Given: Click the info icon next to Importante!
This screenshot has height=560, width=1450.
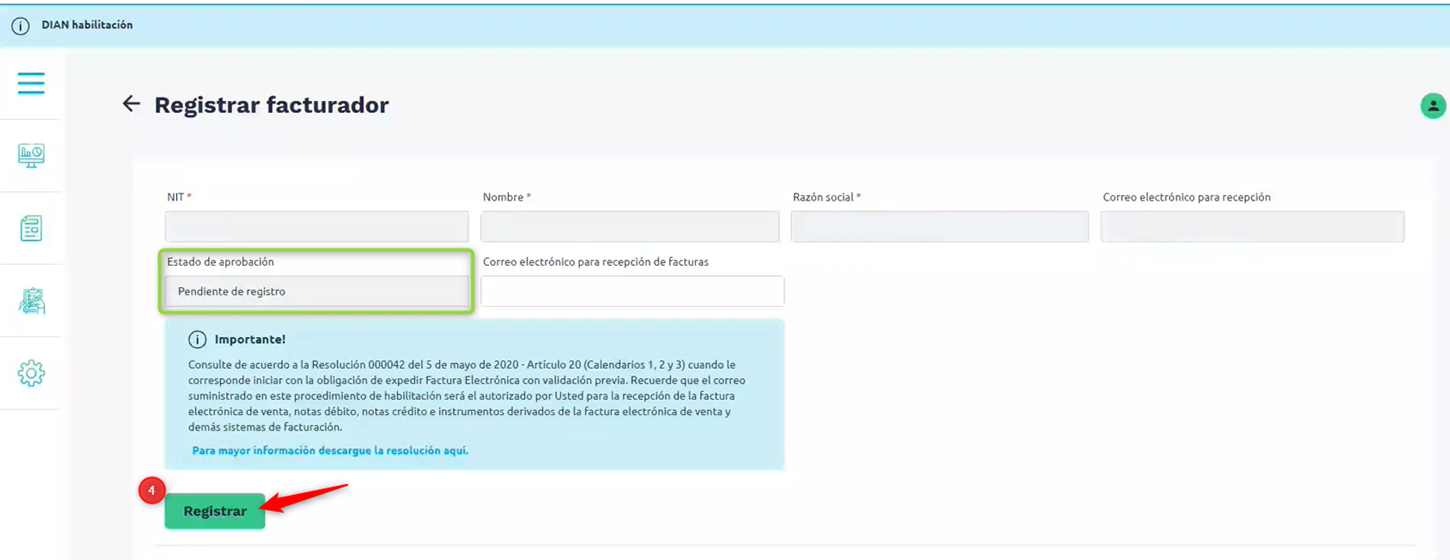Looking at the screenshot, I should 197,340.
